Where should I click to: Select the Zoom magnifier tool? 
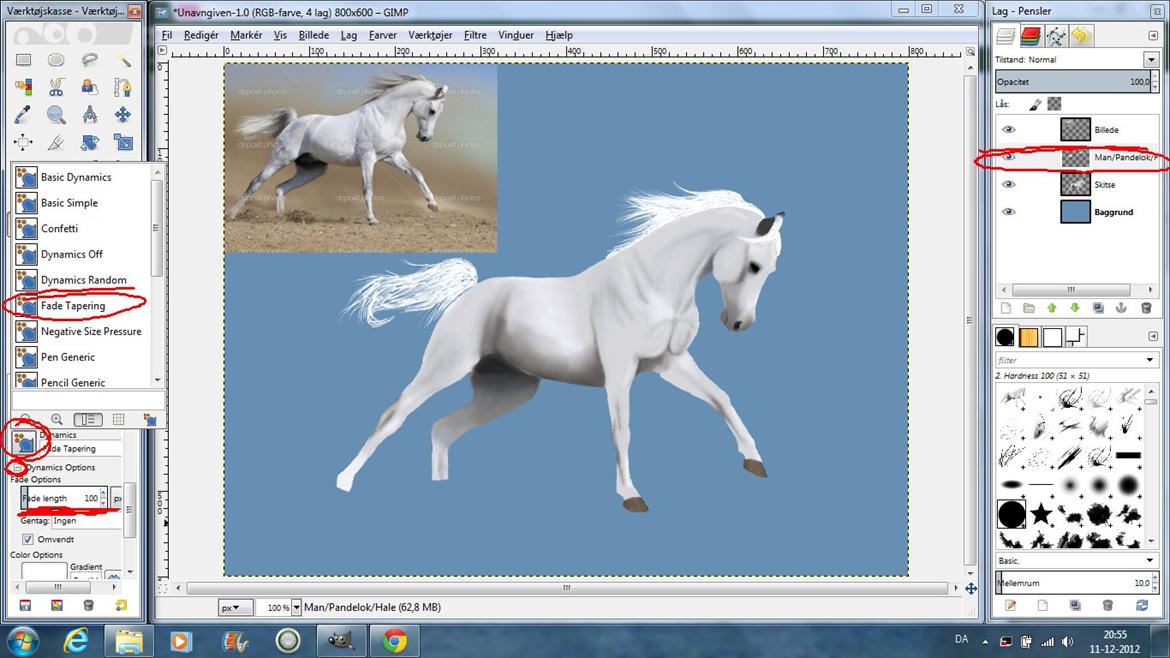pos(56,115)
